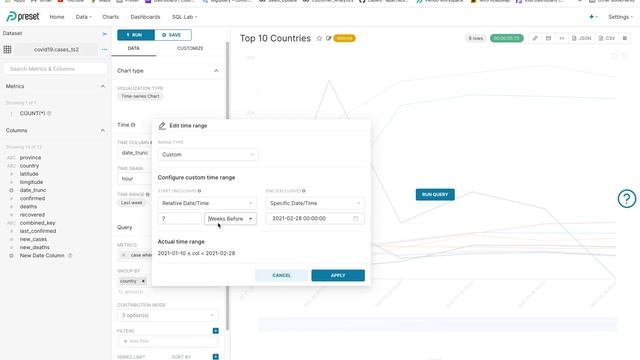Open the Home menu item
The width and height of the screenshot is (640, 360).
pyautogui.click(x=57, y=17)
